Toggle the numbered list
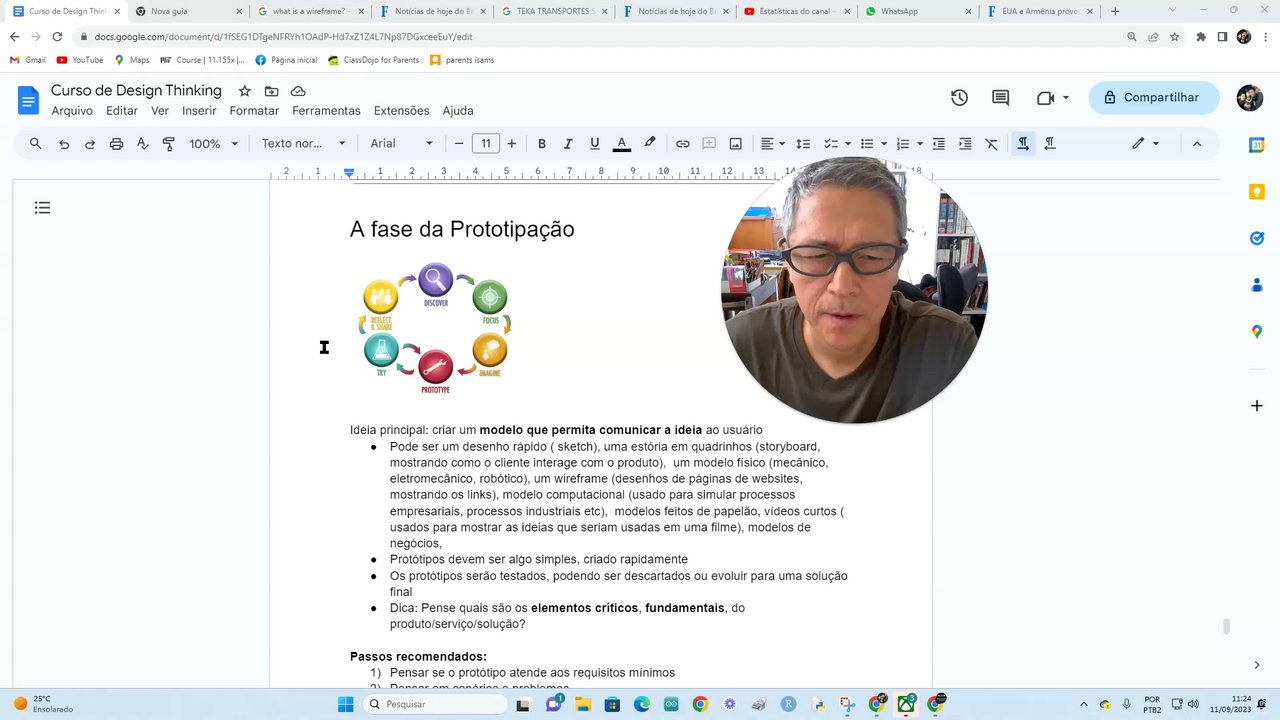 903,144
